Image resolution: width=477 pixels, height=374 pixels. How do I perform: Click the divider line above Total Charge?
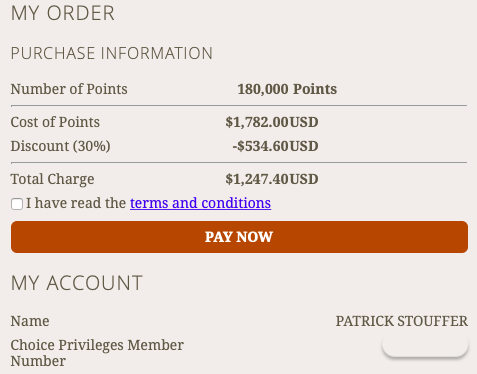click(x=239, y=163)
